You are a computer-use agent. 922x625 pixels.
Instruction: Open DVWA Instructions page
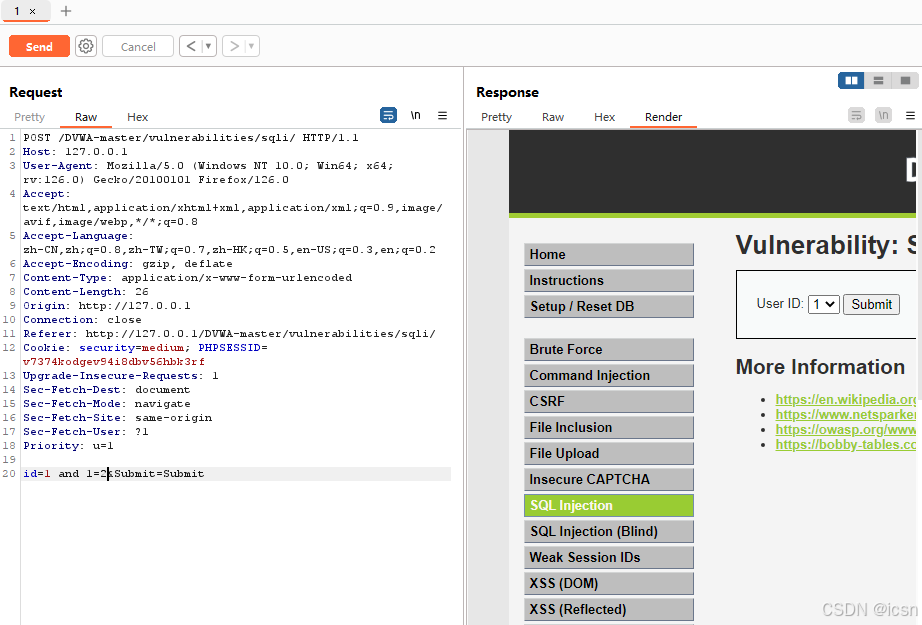[x=609, y=280]
